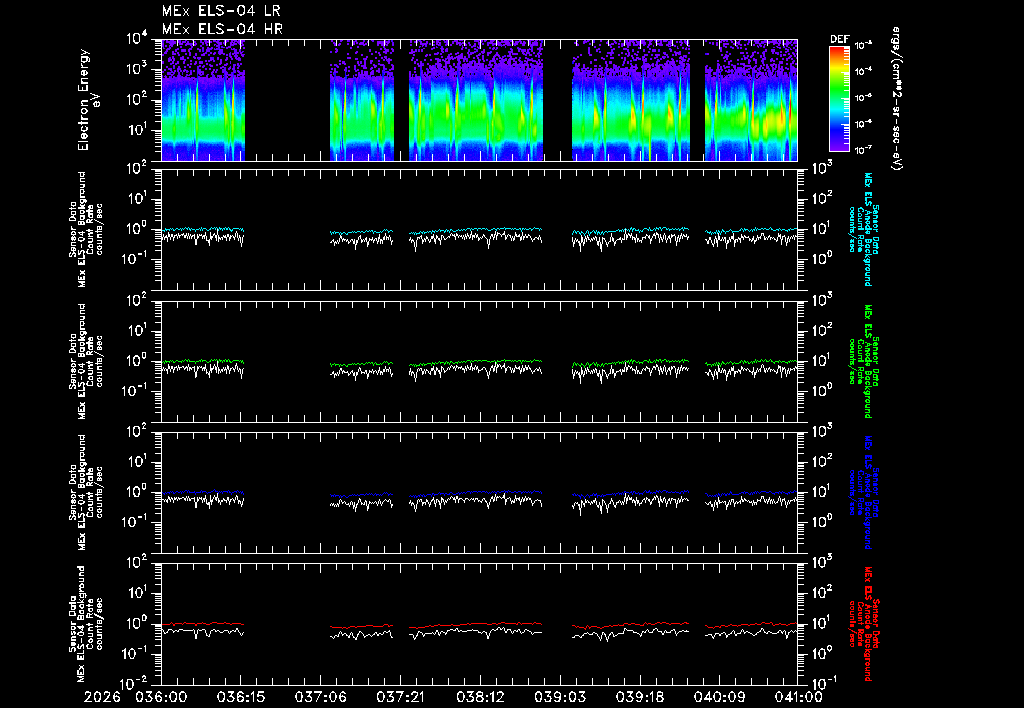The width and height of the screenshot is (1024, 708).
Task: Click the 10^4 tick on the electron energy axis
Action: point(137,39)
